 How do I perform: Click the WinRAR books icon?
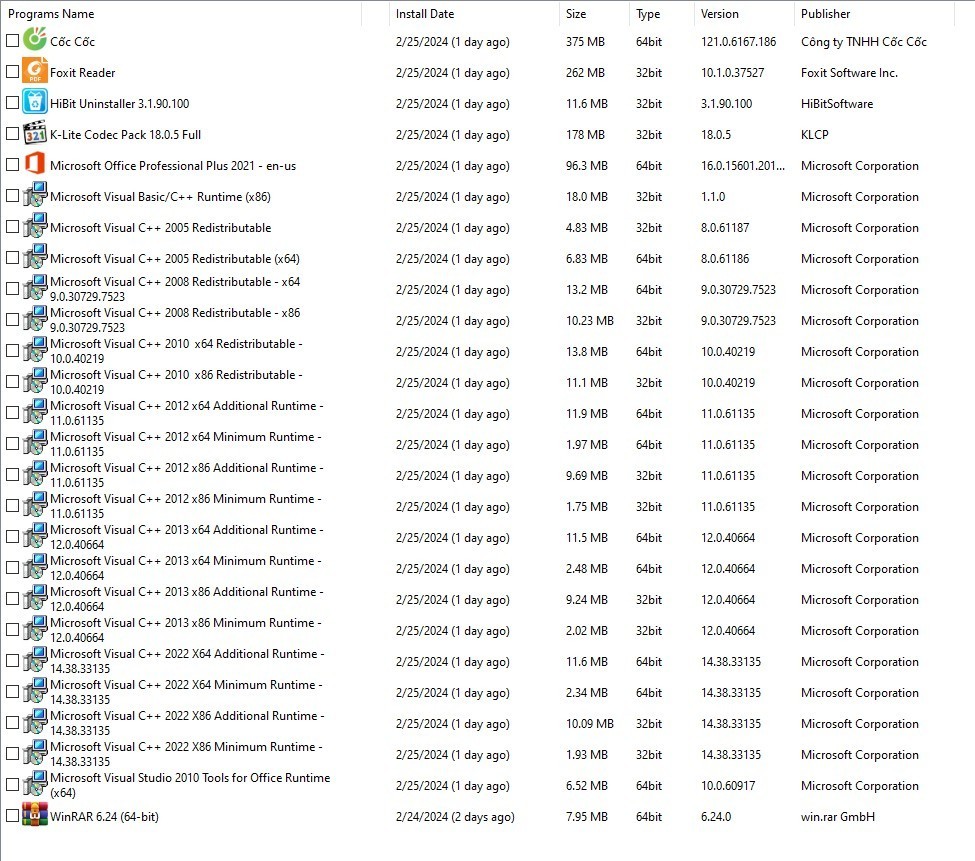point(35,816)
